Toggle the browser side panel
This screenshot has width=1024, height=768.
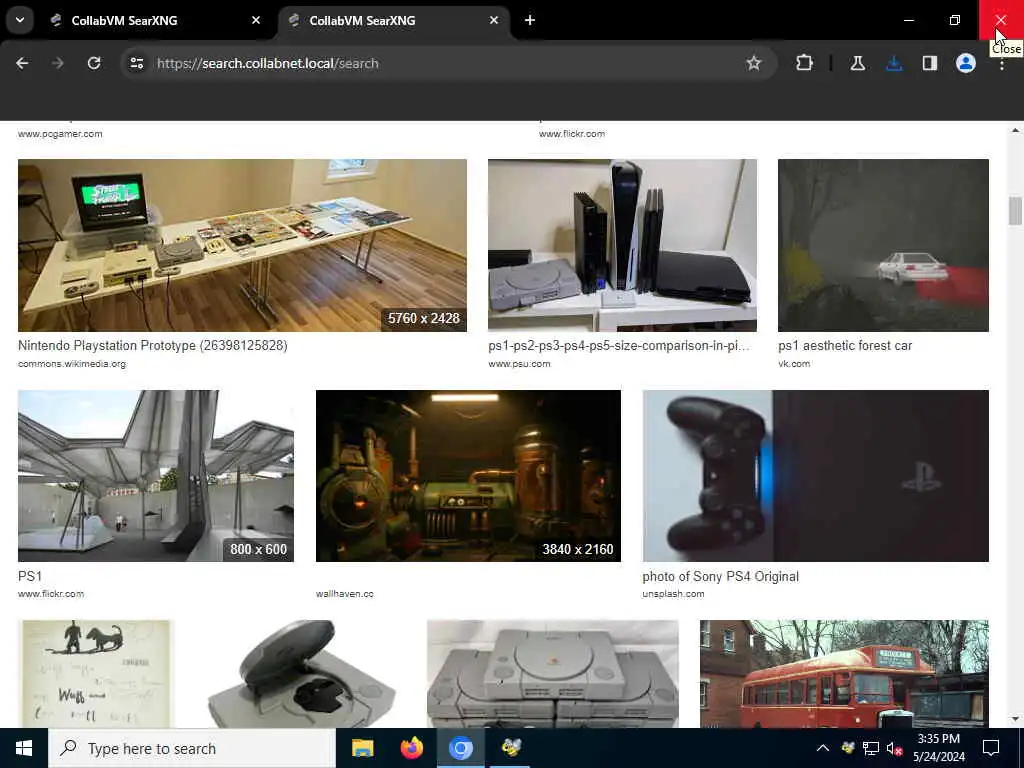[930, 63]
